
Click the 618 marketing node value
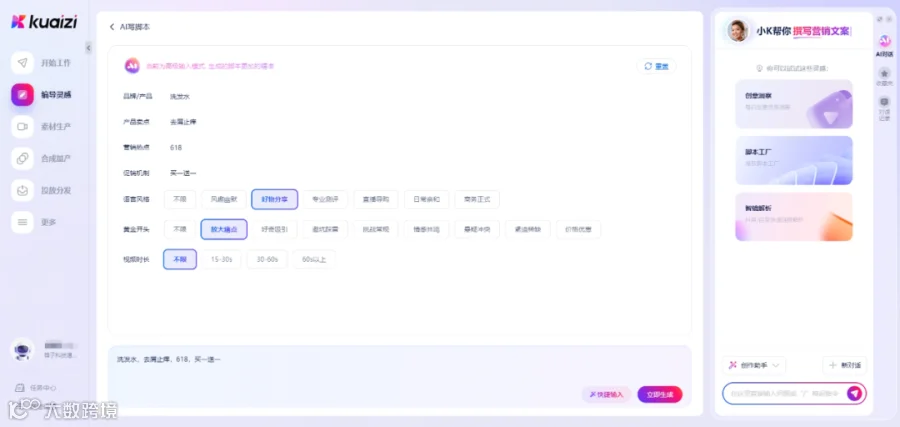pos(176,147)
